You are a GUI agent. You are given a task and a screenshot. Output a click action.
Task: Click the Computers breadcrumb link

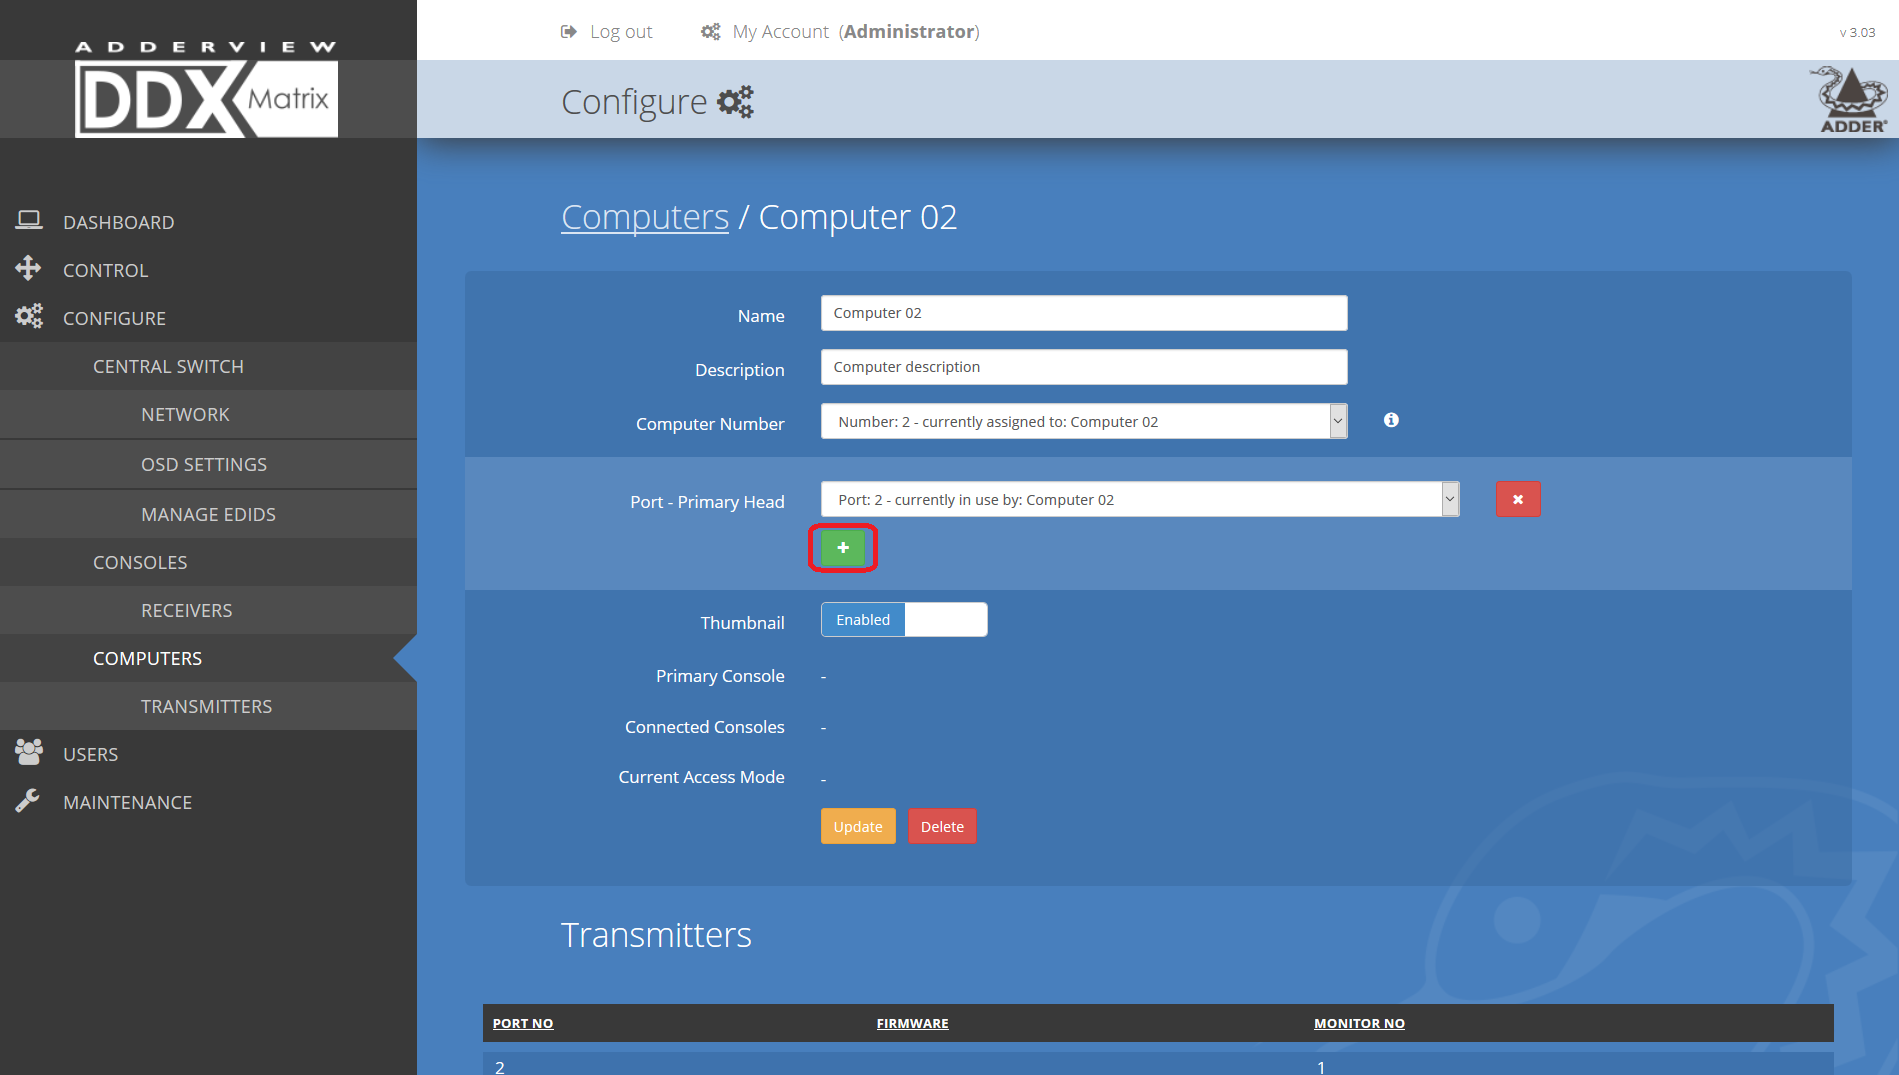(645, 217)
